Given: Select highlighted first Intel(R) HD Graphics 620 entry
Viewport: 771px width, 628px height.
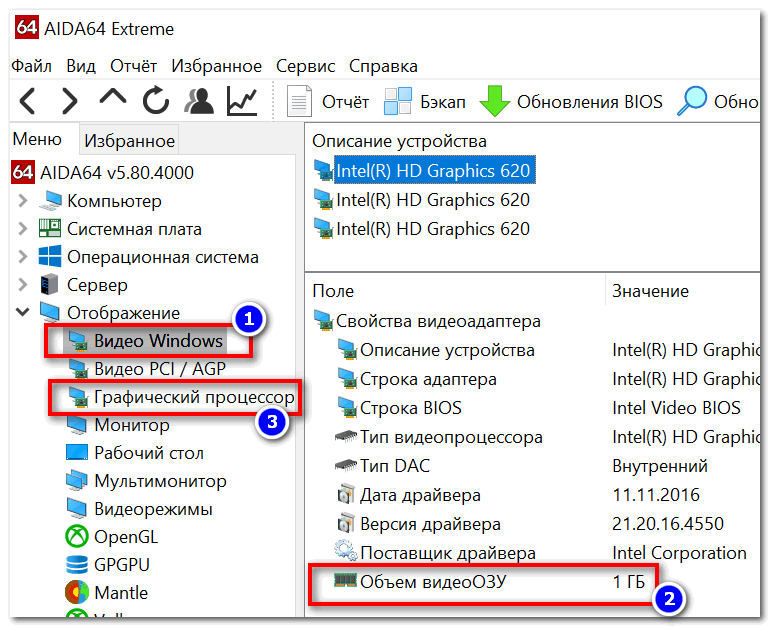Looking at the screenshot, I should click(x=433, y=171).
